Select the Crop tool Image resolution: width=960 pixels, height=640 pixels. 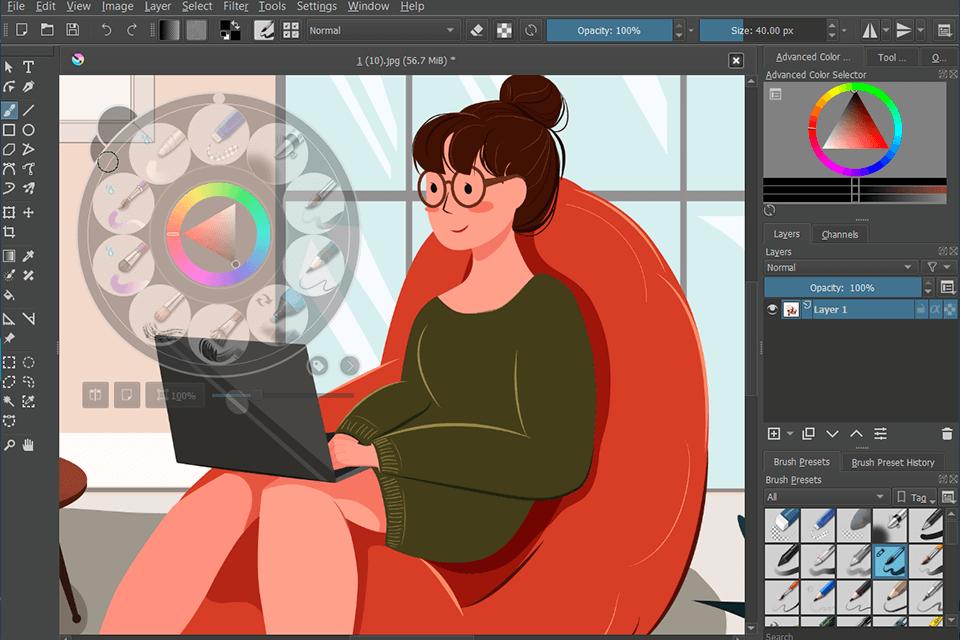[x=9, y=232]
